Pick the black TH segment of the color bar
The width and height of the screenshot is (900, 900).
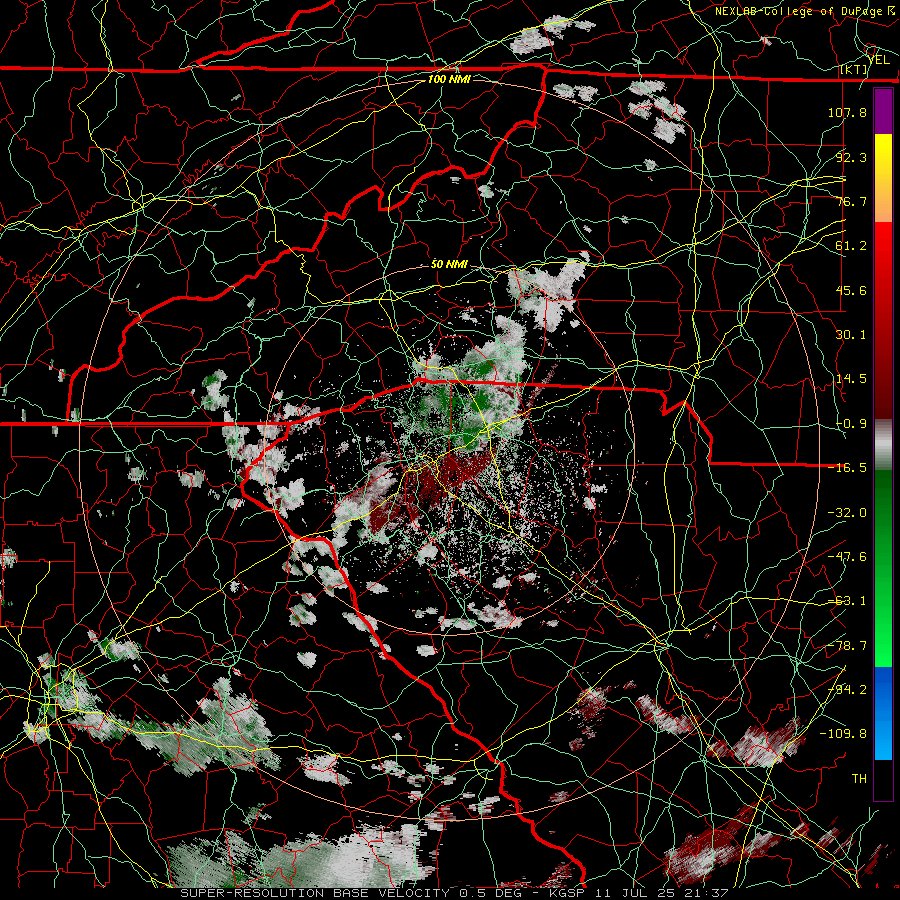883,779
